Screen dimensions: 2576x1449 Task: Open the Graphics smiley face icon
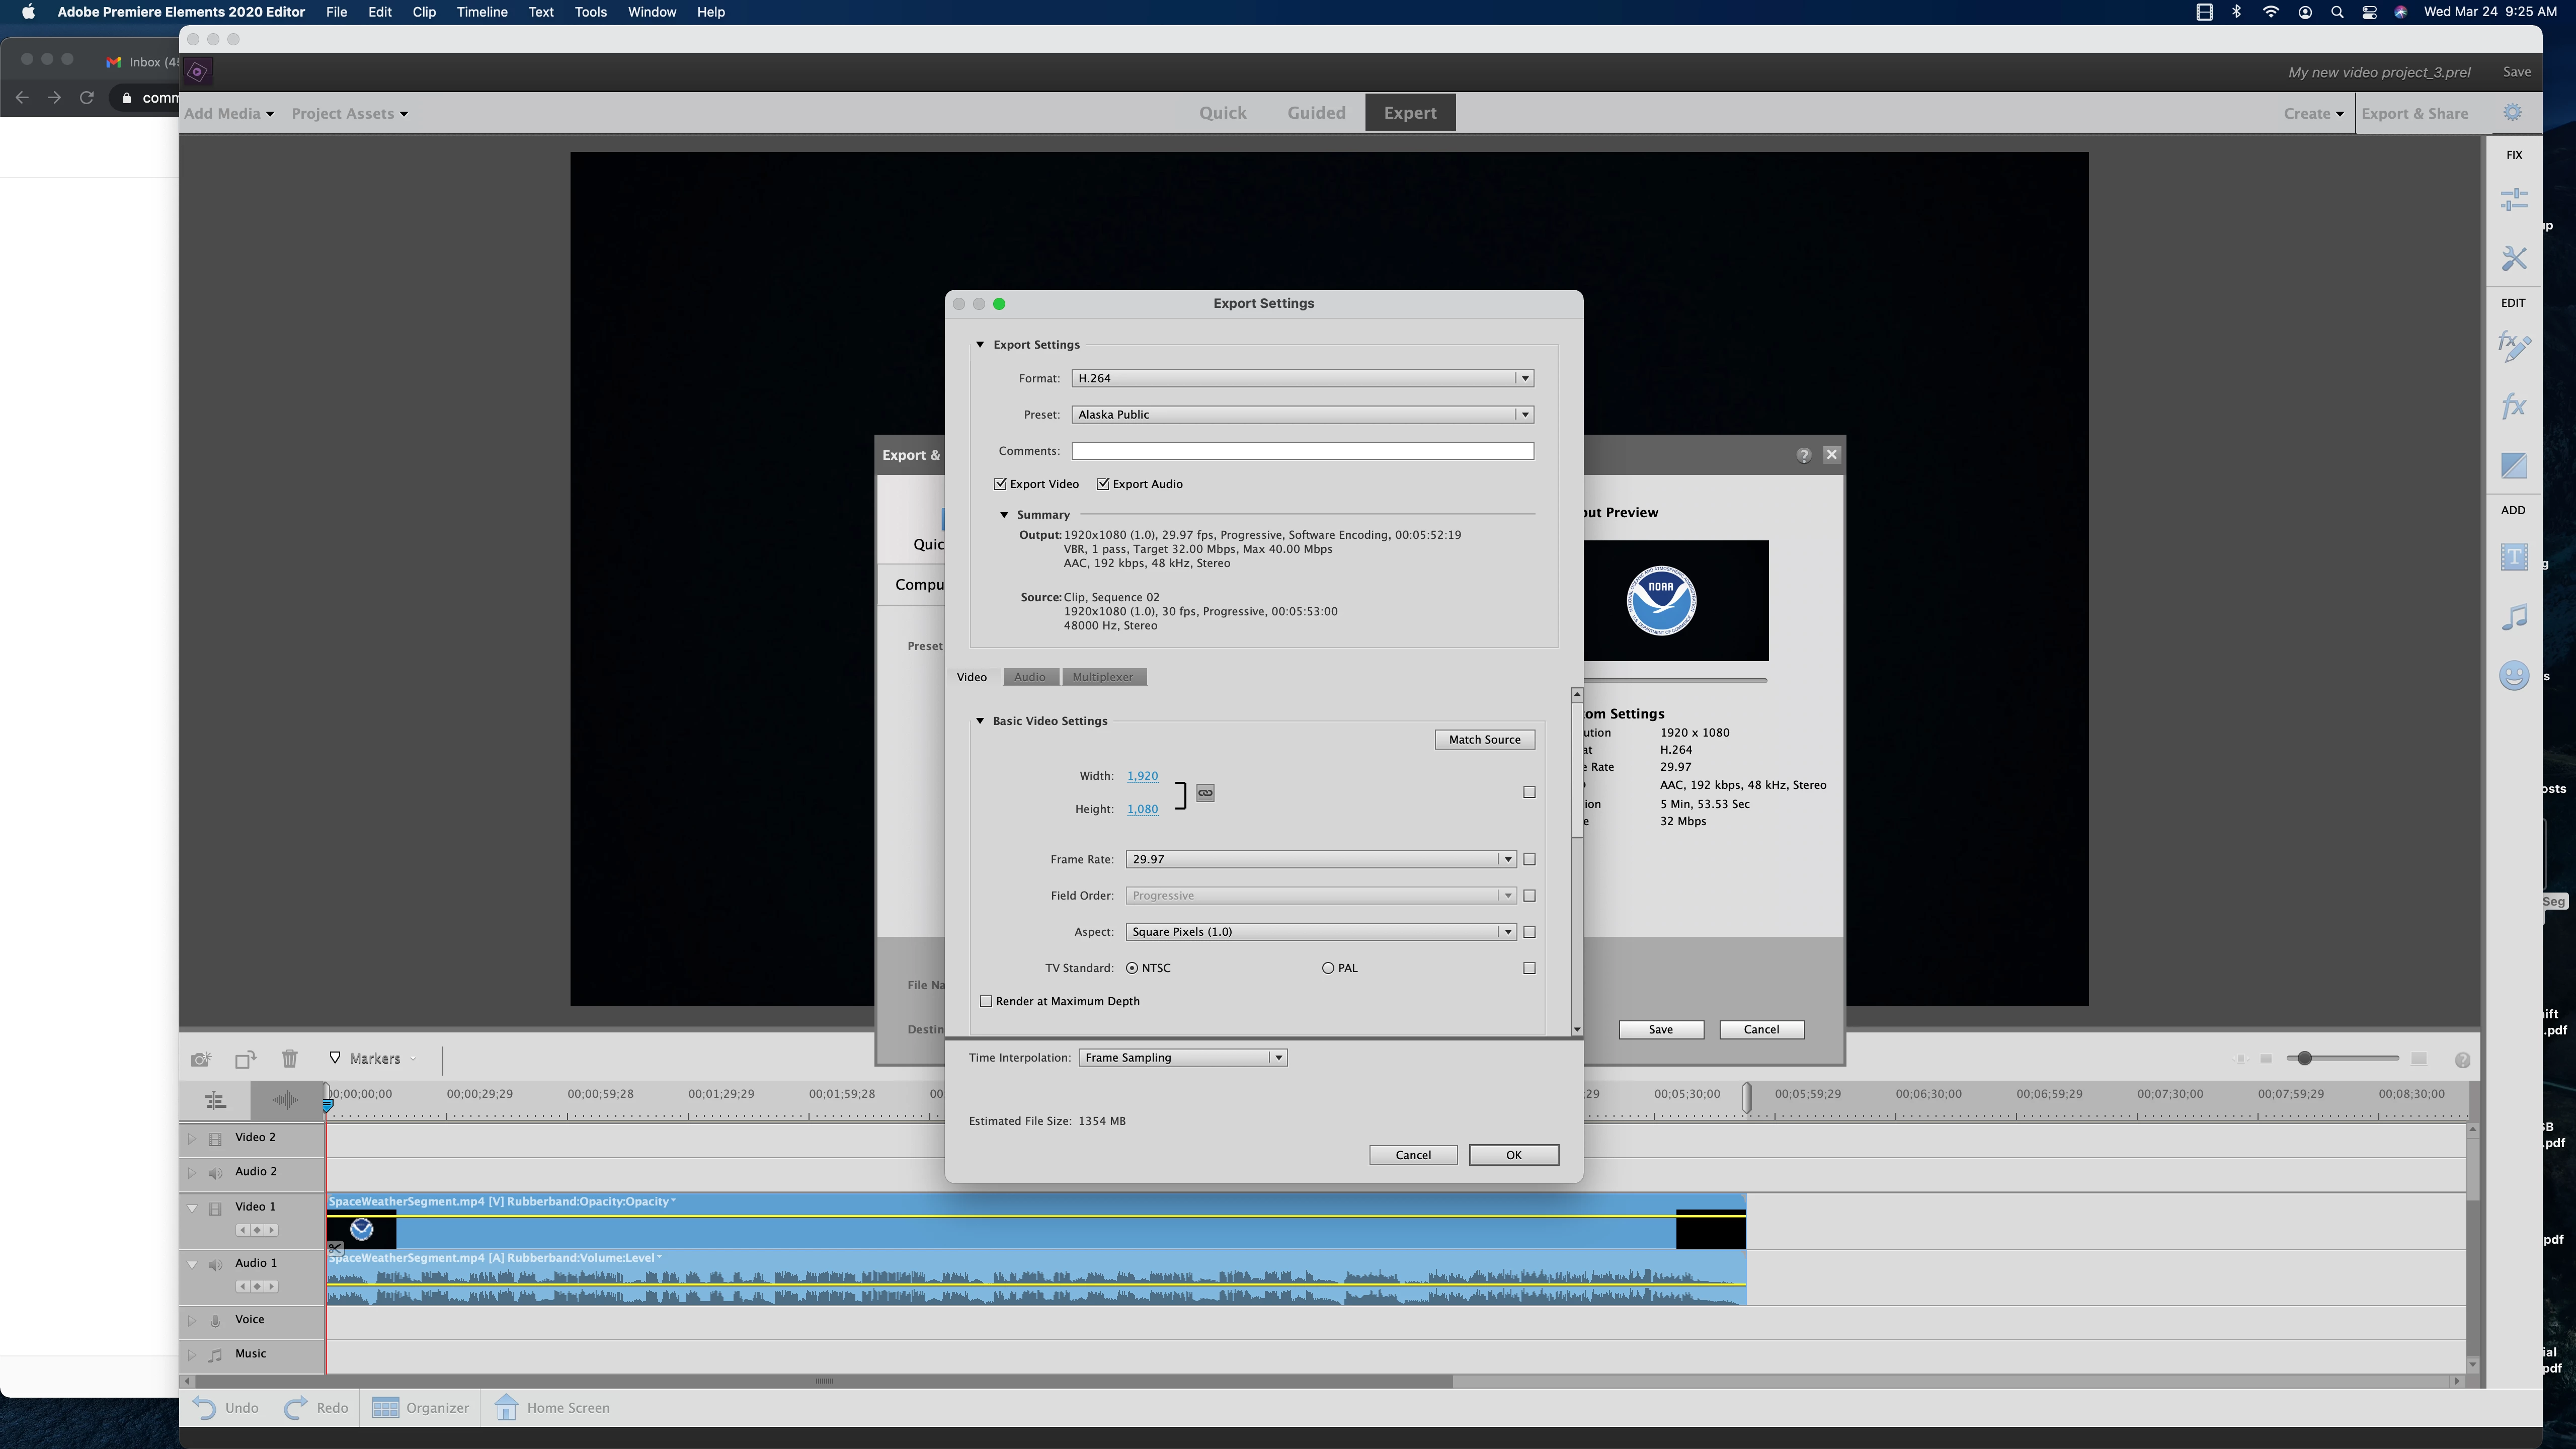[2513, 676]
